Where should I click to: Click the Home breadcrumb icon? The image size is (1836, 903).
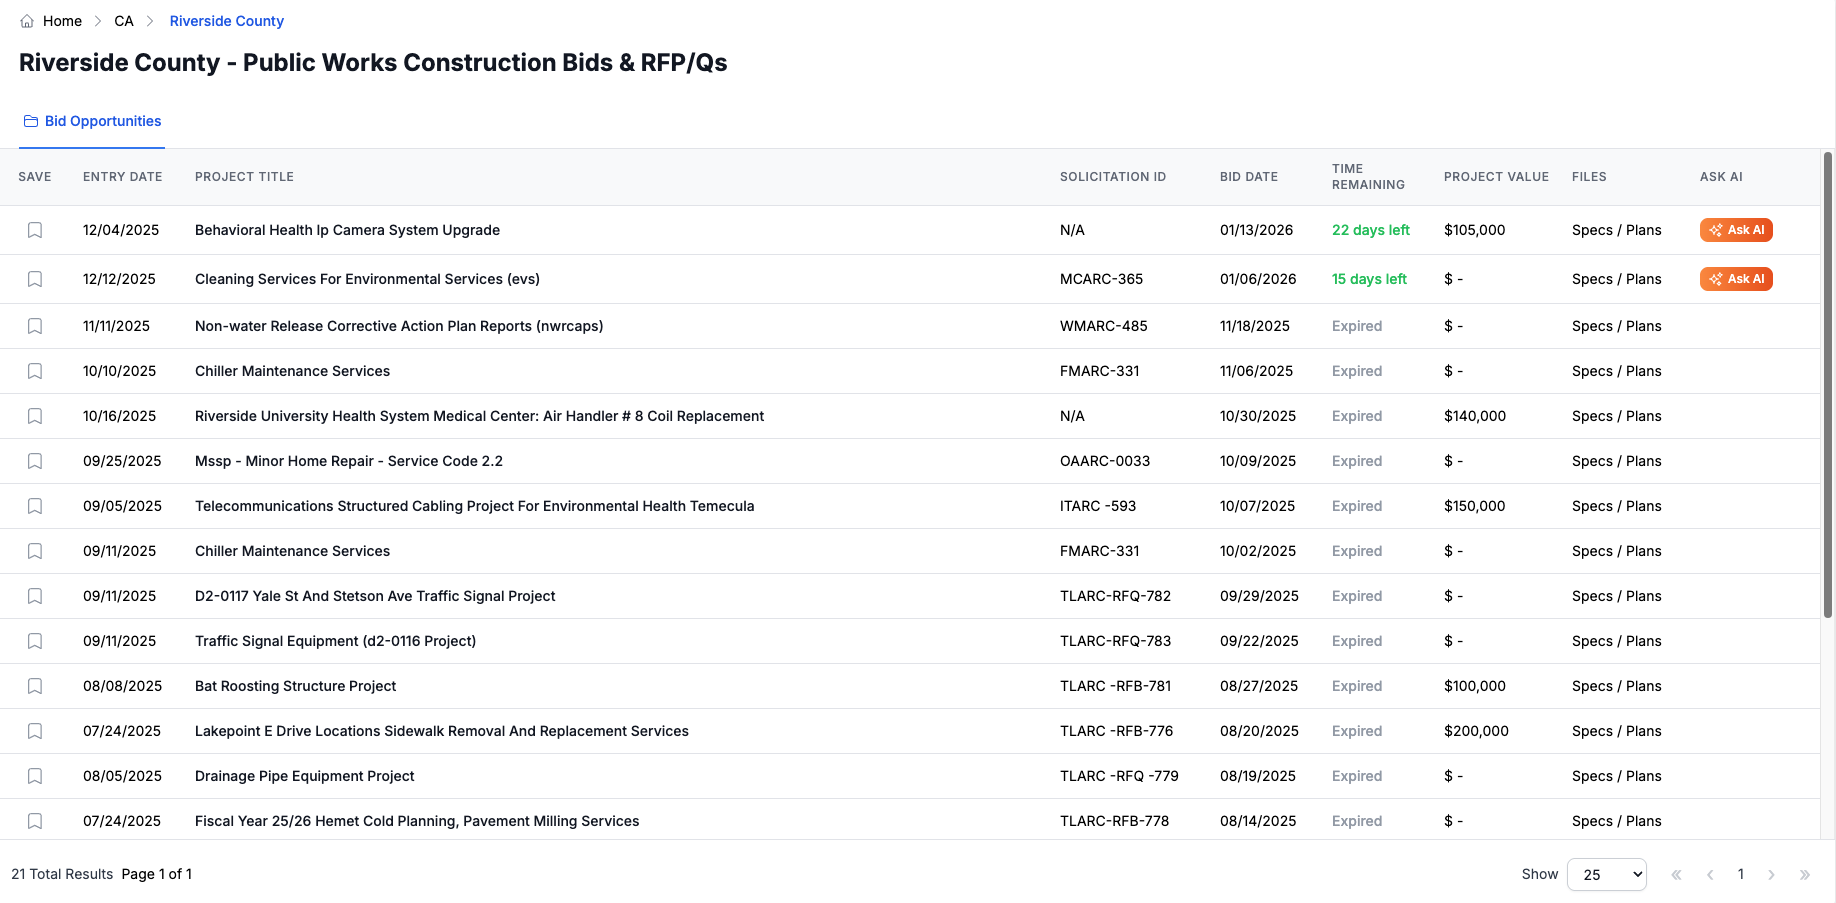[29, 21]
